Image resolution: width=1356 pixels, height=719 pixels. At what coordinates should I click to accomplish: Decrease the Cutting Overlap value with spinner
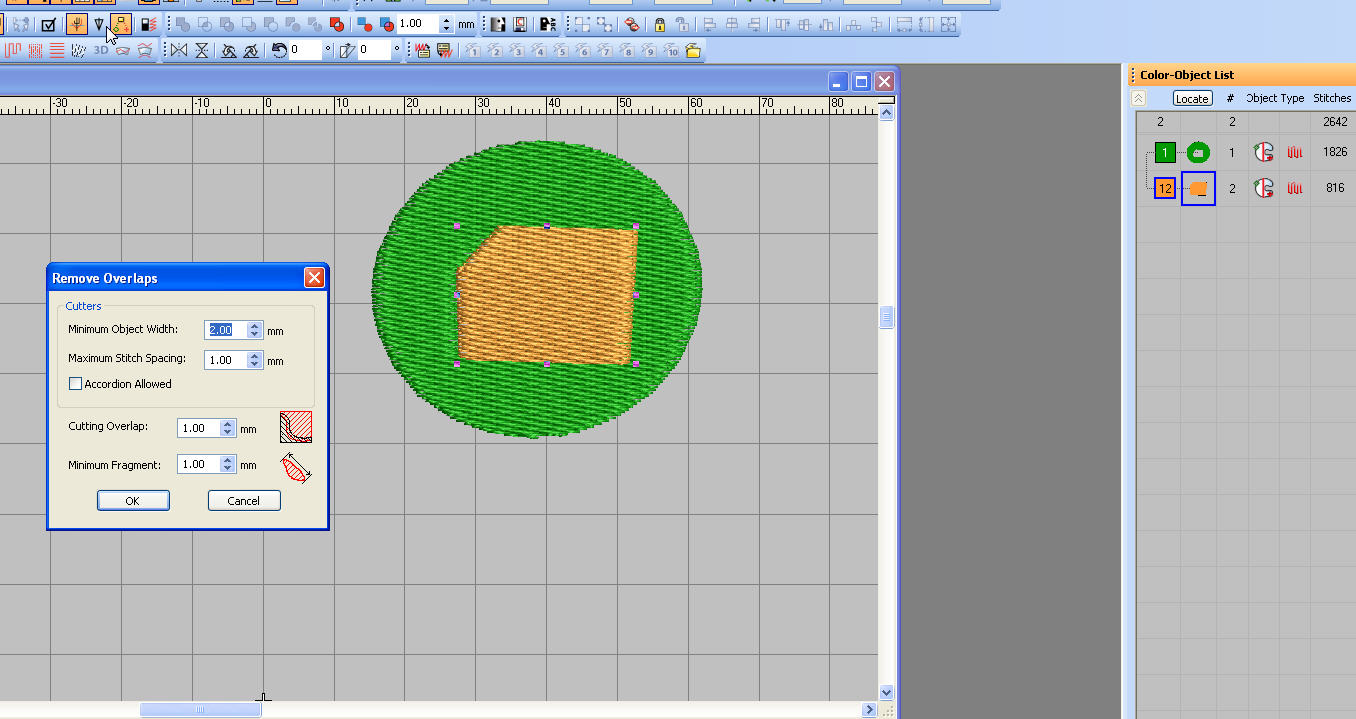[x=228, y=433]
